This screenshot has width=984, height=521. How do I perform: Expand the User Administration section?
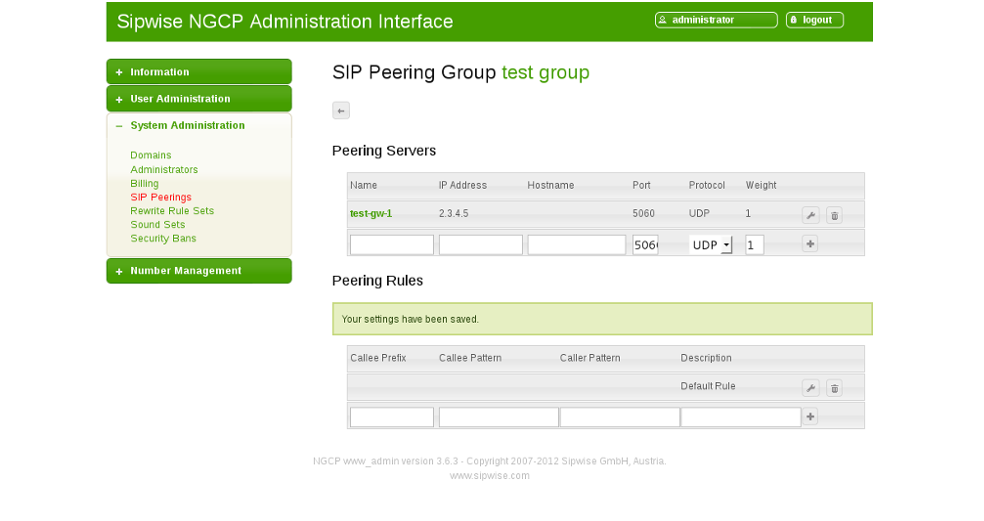[x=199, y=99]
